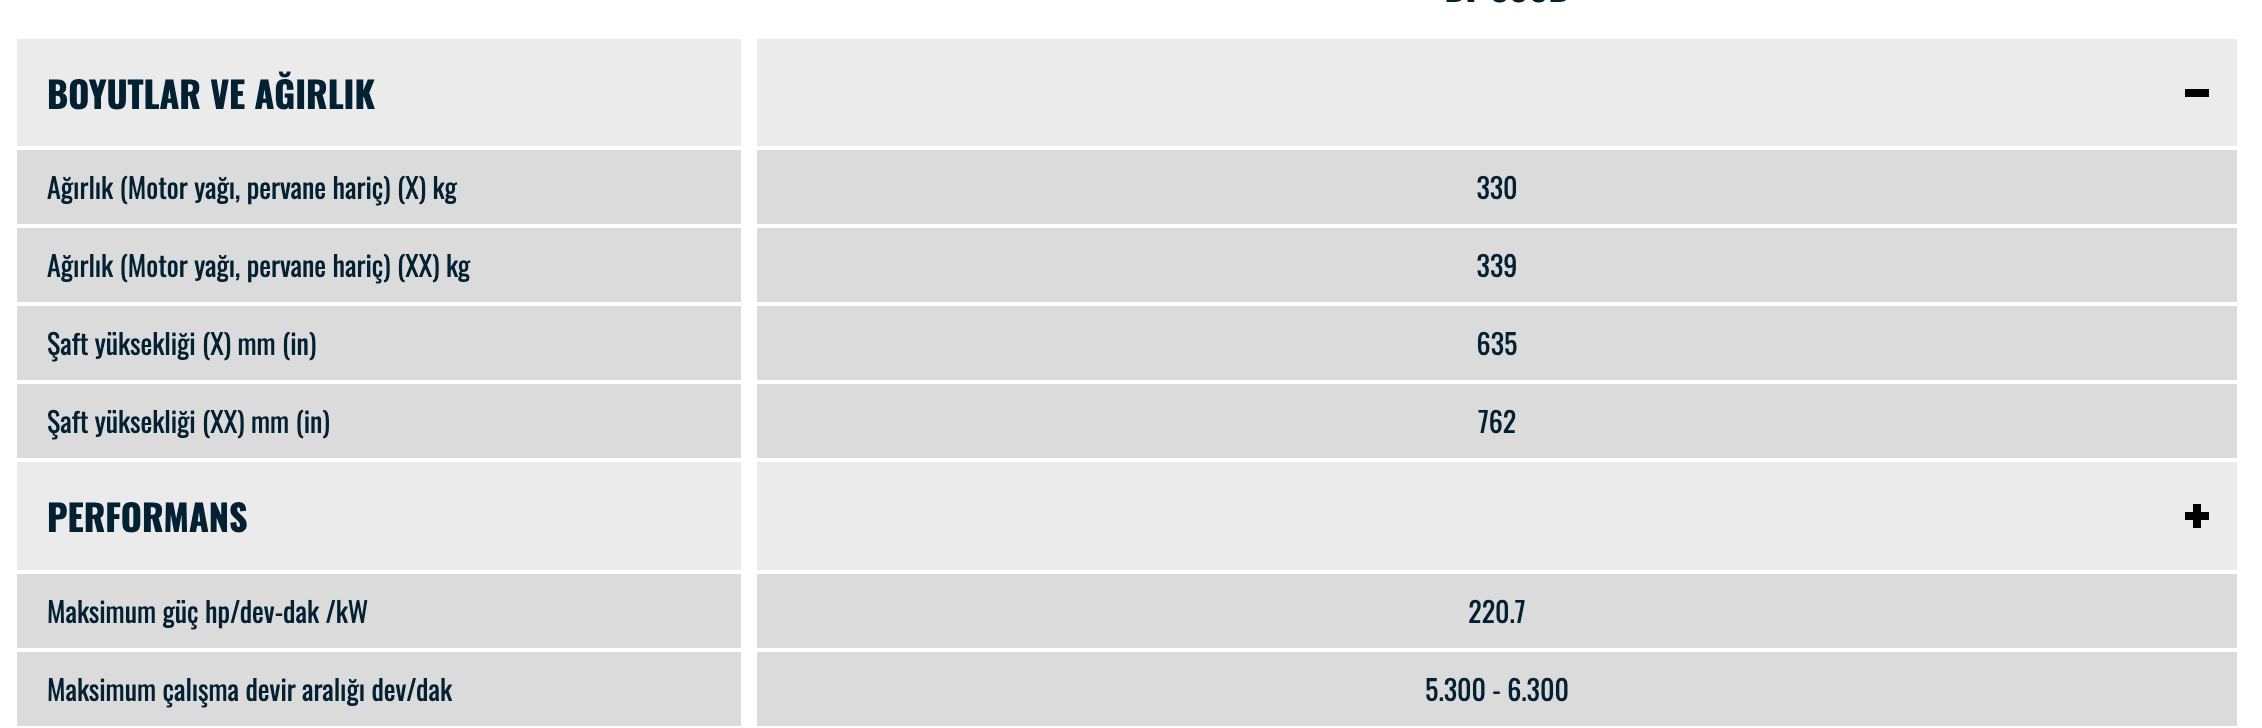
Task: Select the Ağırlık (XX) kg row label
Action: [x=258, y=266]
